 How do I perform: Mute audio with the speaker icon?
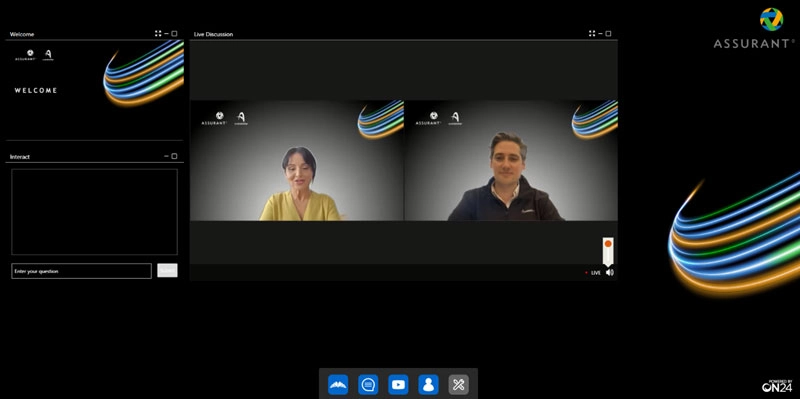609,272
